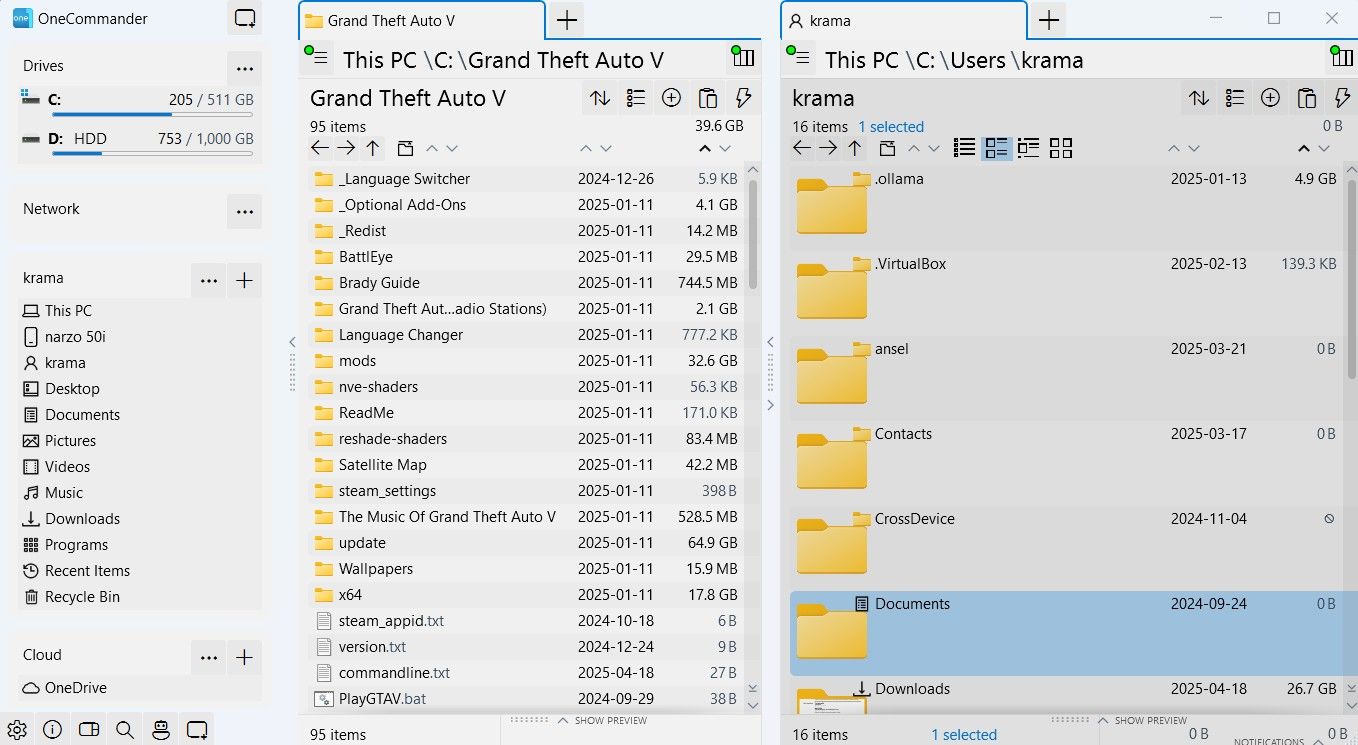Click the D: HDD drive usage bar
This screenshot has height=745, width=1358.
tap(152, 153)
